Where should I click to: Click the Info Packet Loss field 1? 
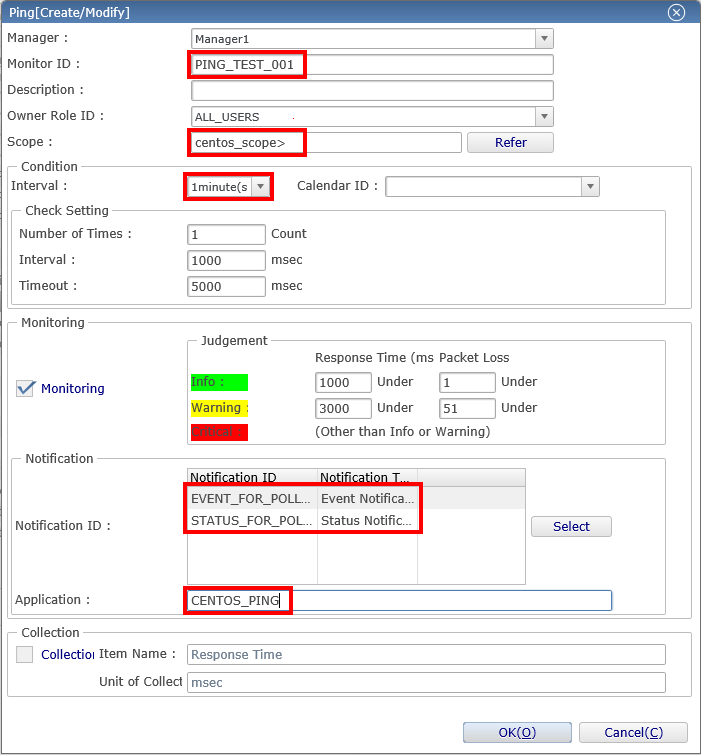tap(467, 382)
